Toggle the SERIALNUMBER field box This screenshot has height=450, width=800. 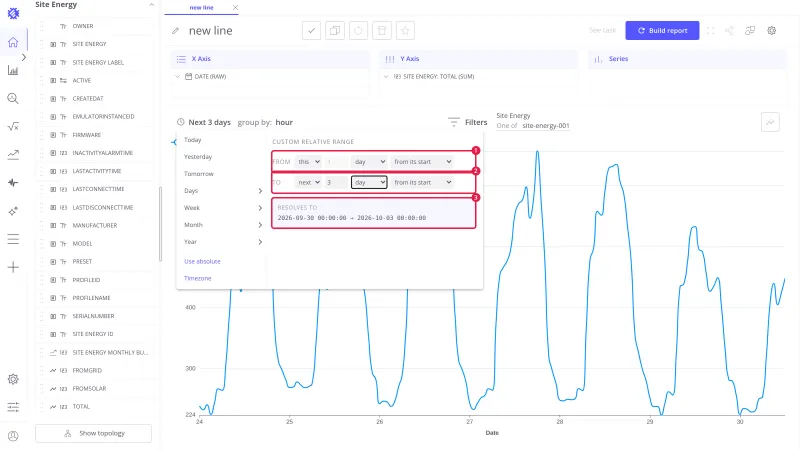click(53, 316)
